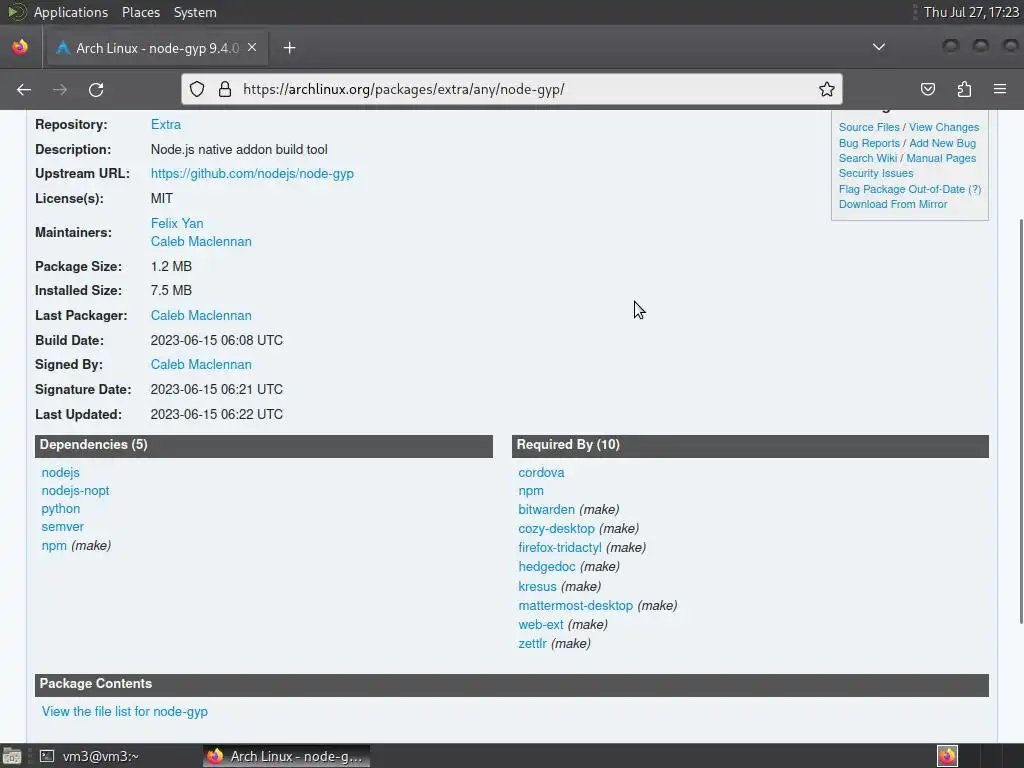Open zettlr package link
The width and height of the screenshot is (1024, 768).
(x=532, y=643)
